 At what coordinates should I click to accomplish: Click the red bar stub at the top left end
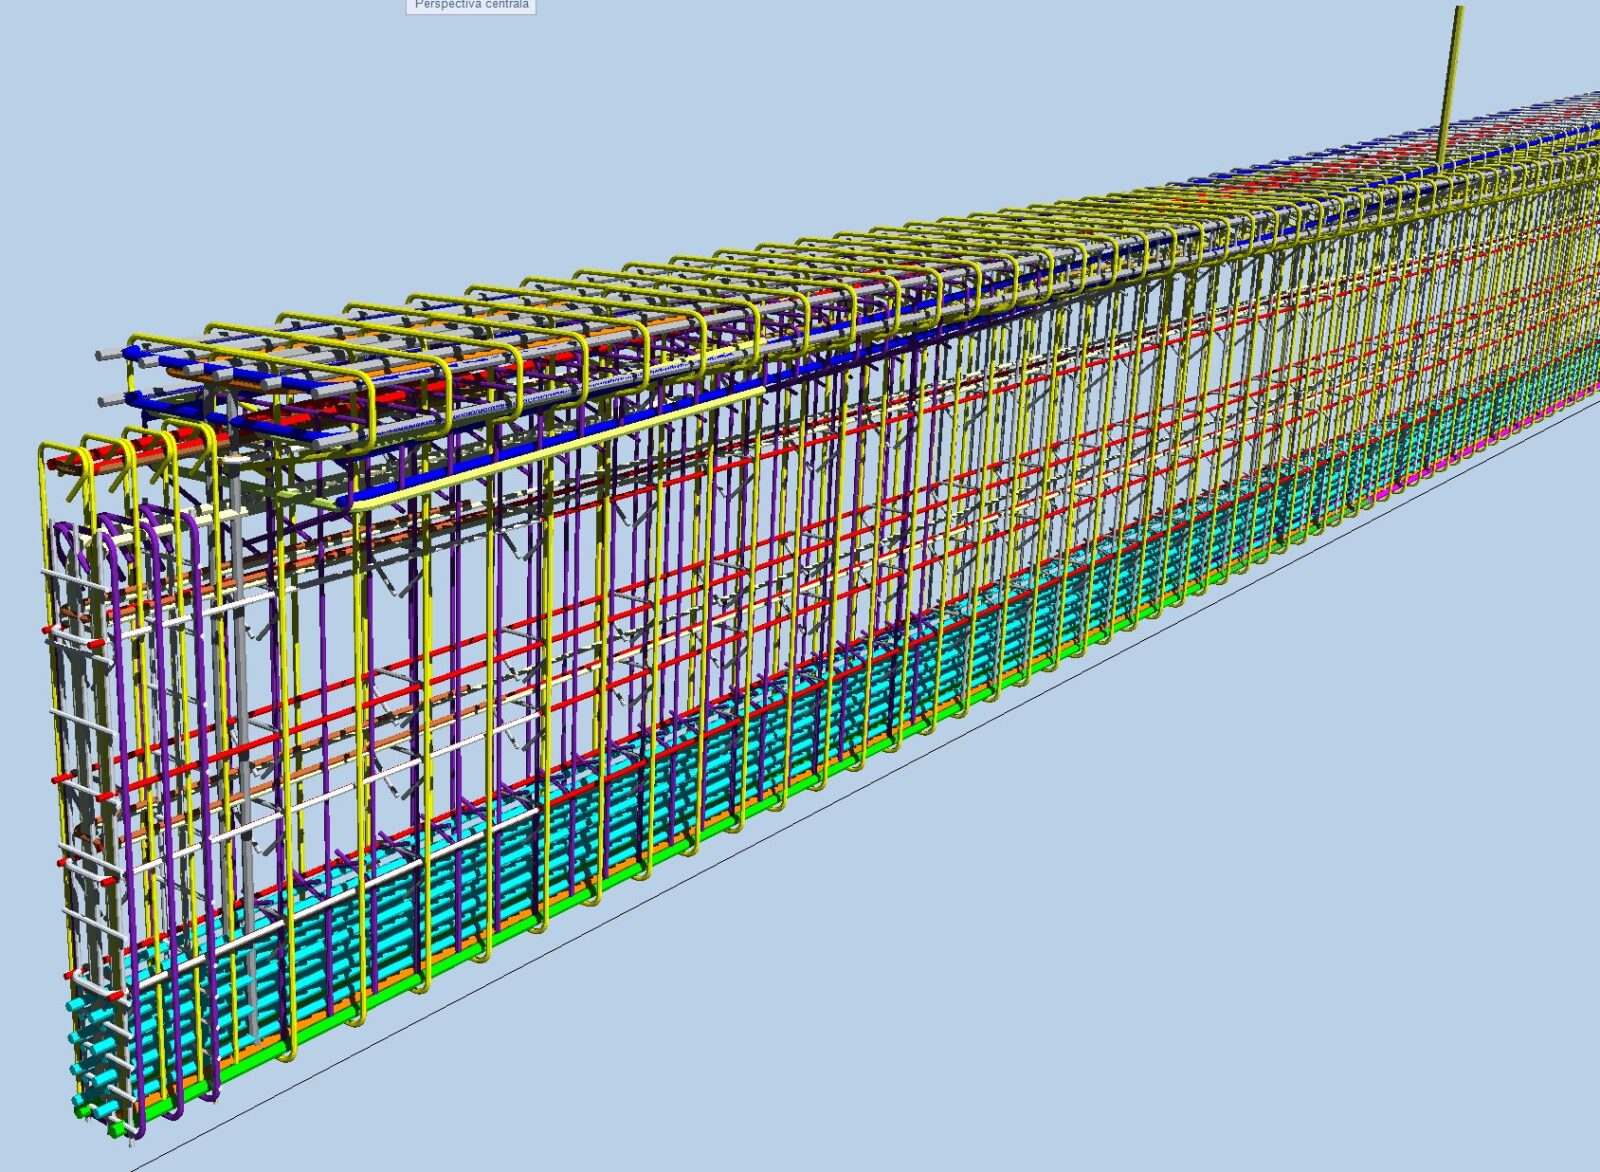pos(60,464)
